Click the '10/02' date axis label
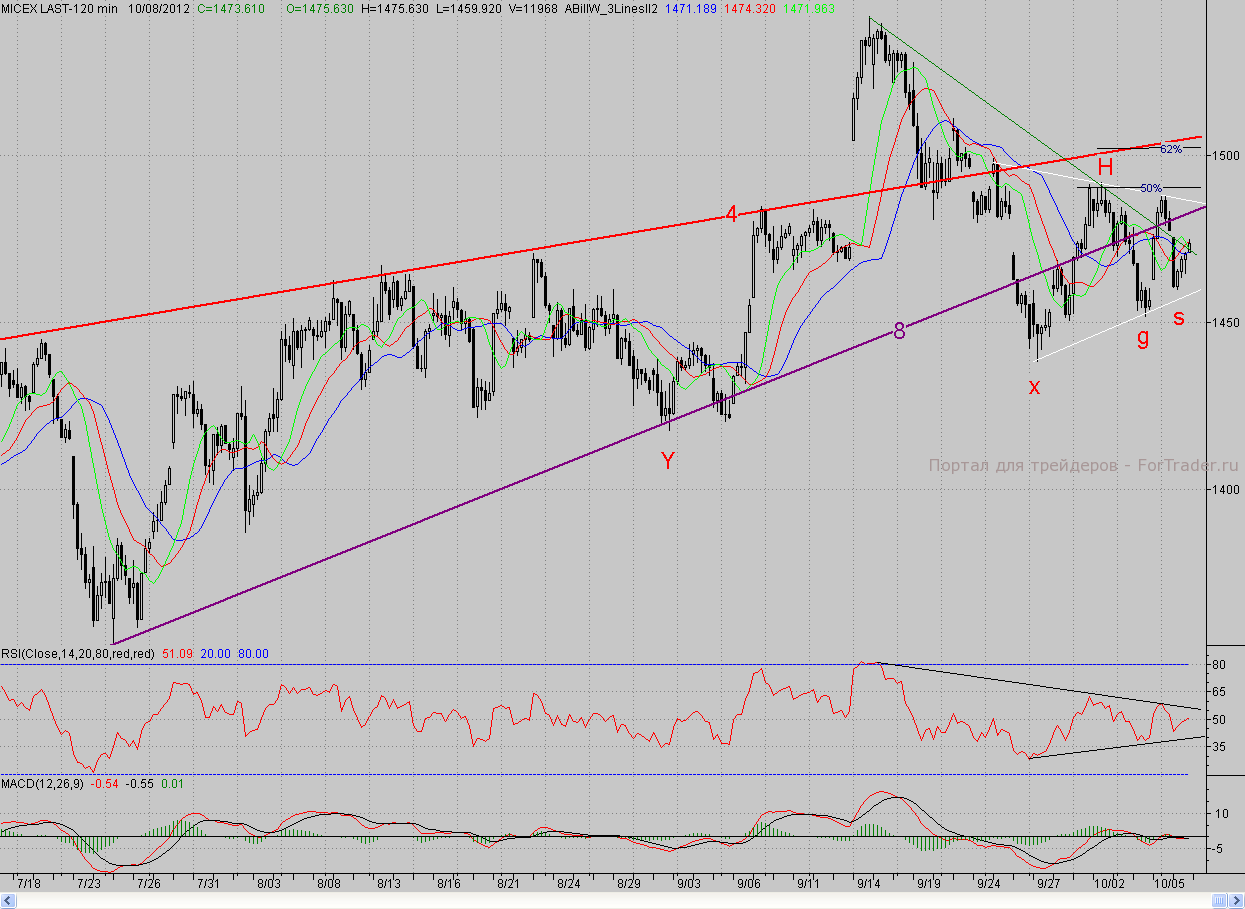Image resolution: width=1245 pixels, height=909 pixels. pos(1107,884)
